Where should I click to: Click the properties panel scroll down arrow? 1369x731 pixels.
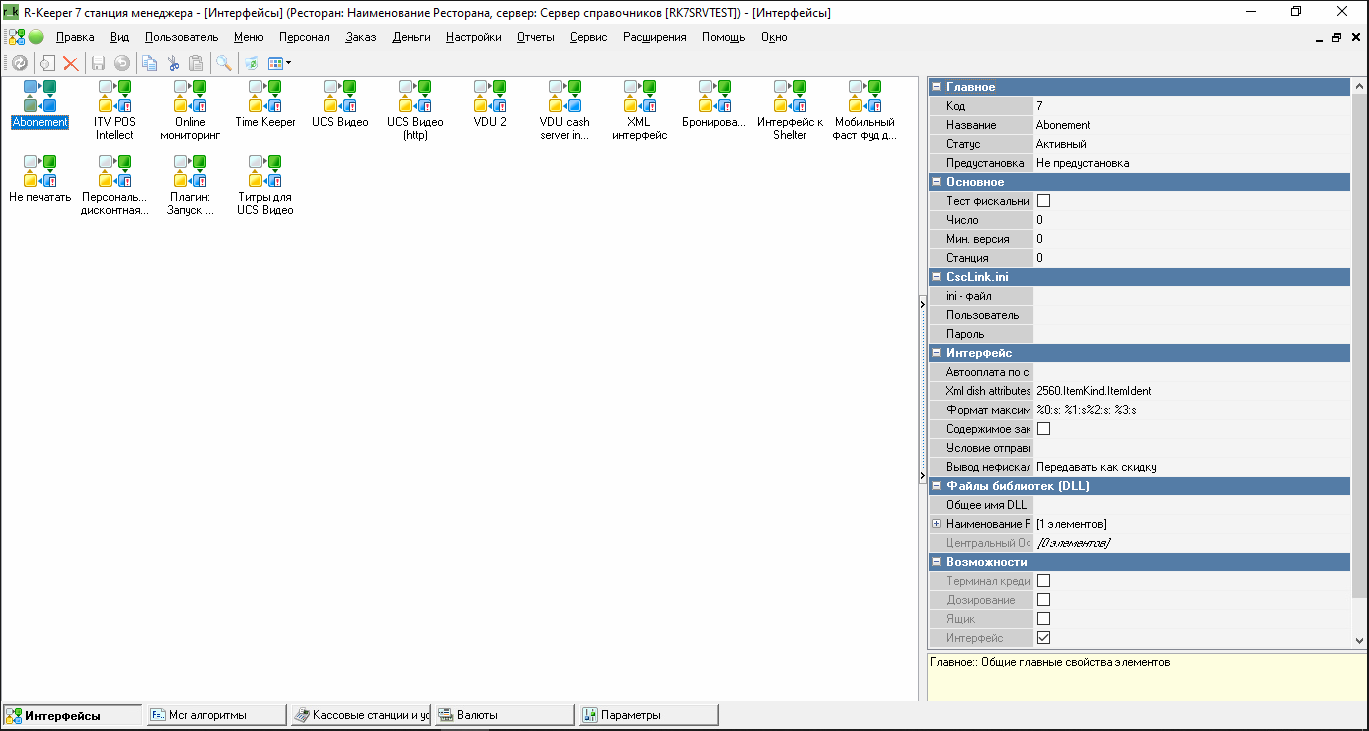(1359, 640)
